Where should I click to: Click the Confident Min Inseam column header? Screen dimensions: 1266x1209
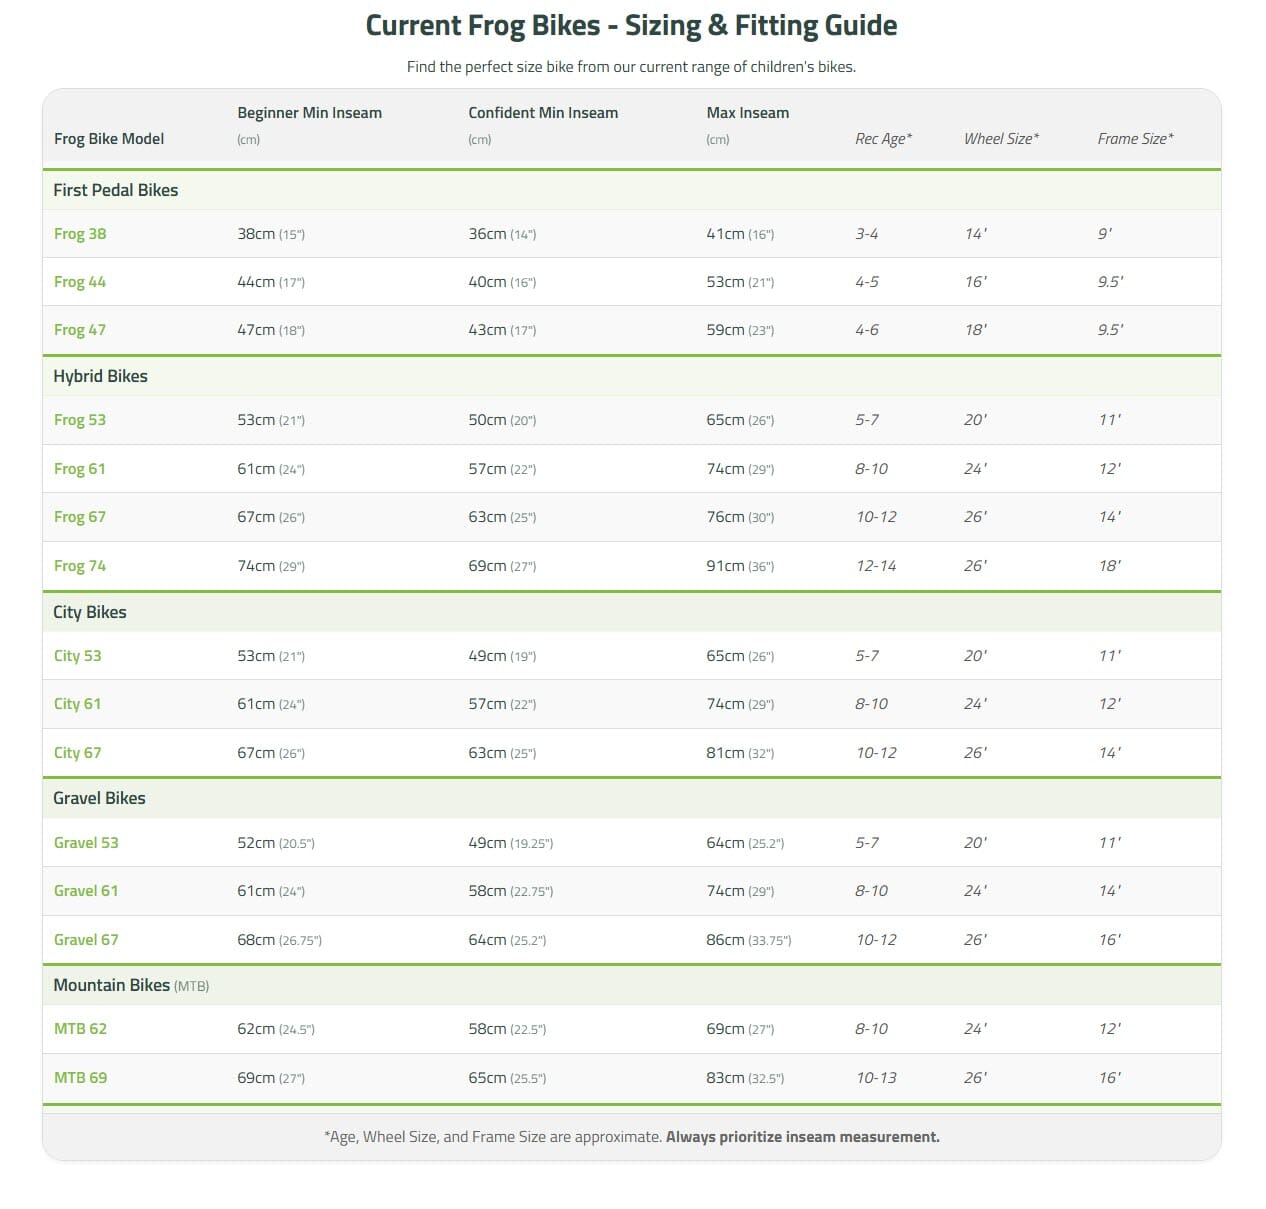click(x=543, y=113)
